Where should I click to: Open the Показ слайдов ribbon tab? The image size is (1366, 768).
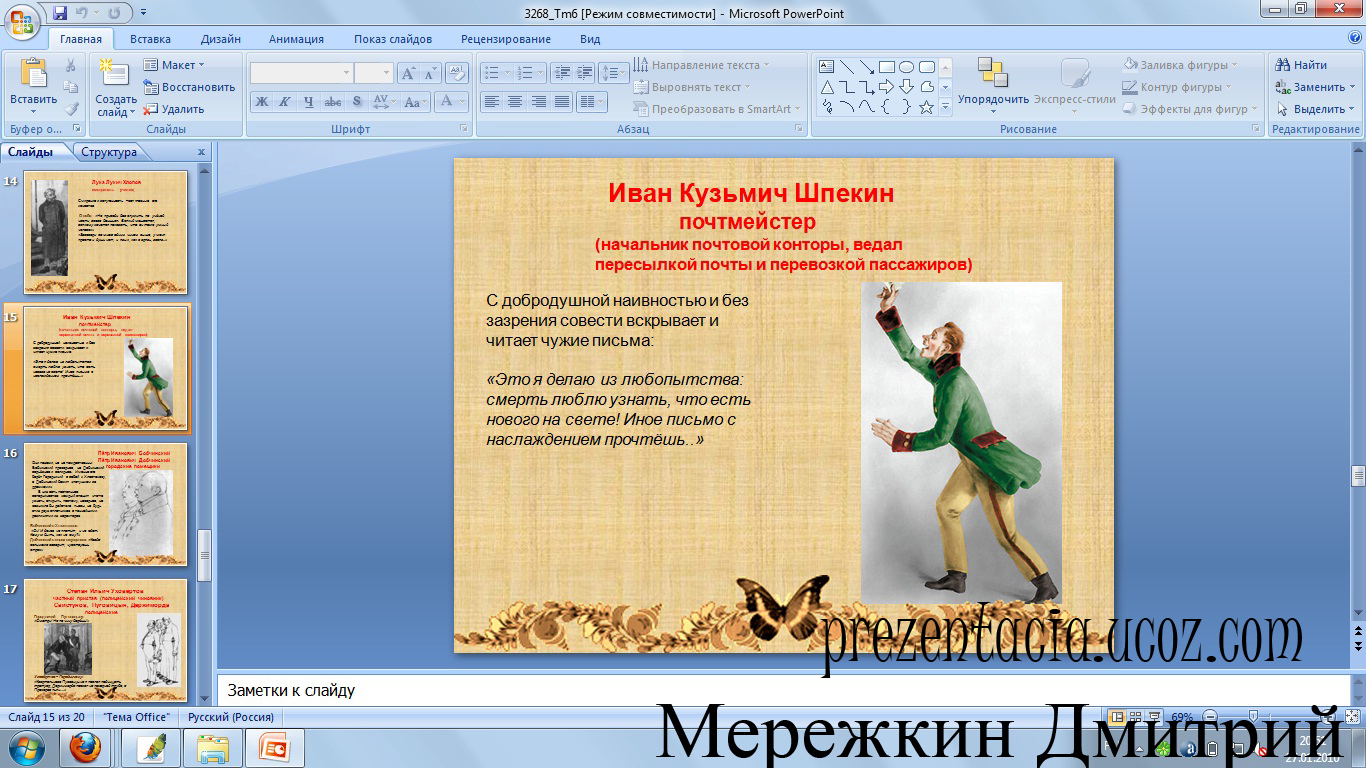[393, 39]
